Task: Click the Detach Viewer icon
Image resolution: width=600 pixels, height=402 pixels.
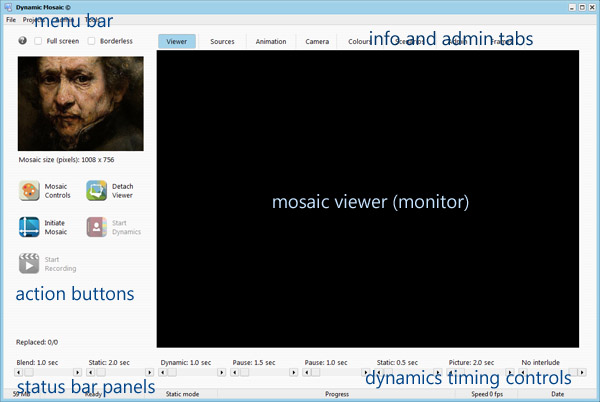Action: (96, 190)
